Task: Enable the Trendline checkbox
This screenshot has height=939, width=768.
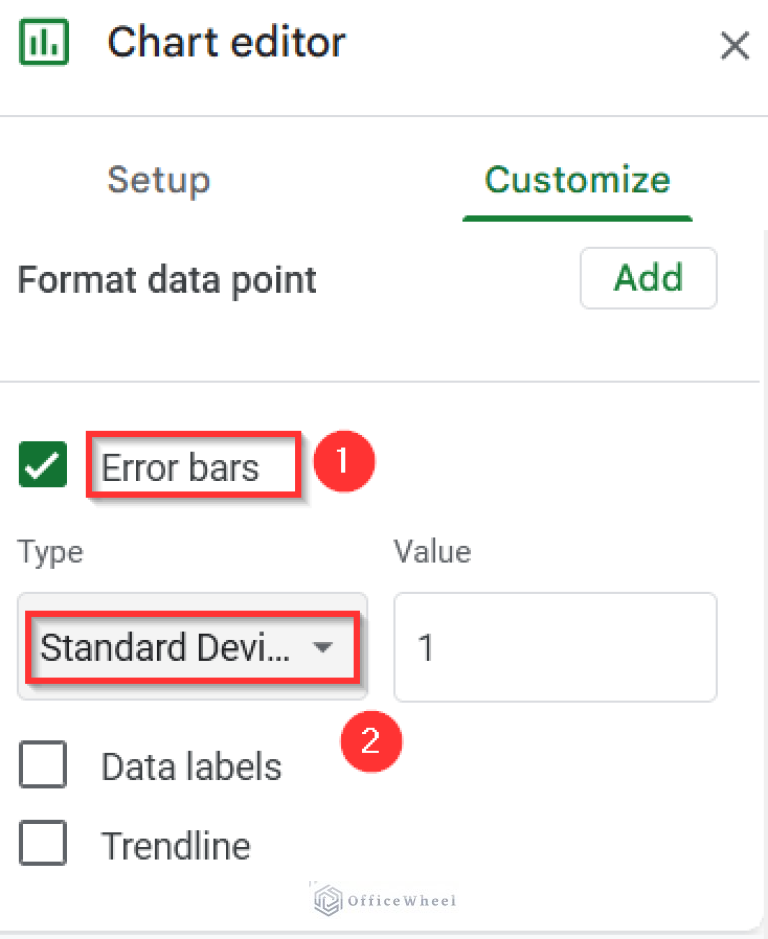Action: click(42, 843)
